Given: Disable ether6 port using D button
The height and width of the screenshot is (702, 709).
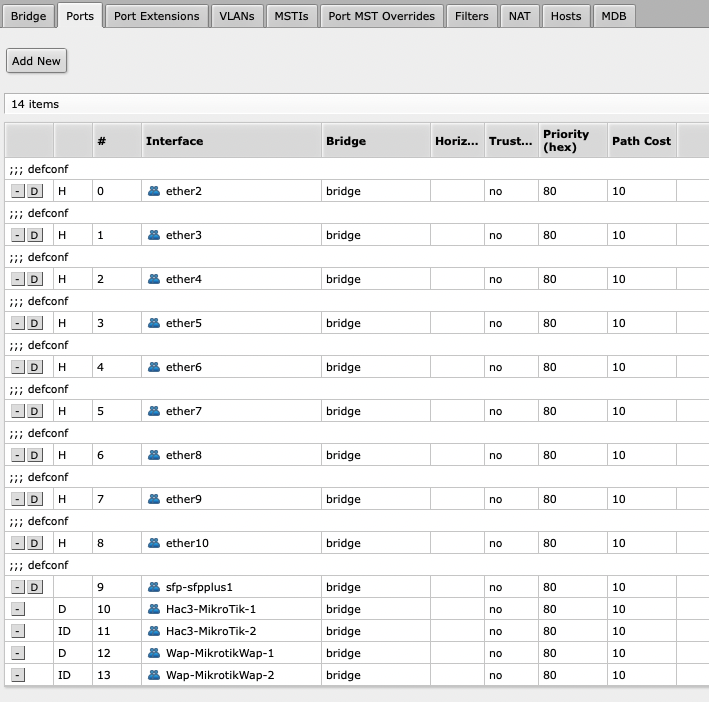Looking at the screenshot, I should pyautogui.click(x=34, y=367).
